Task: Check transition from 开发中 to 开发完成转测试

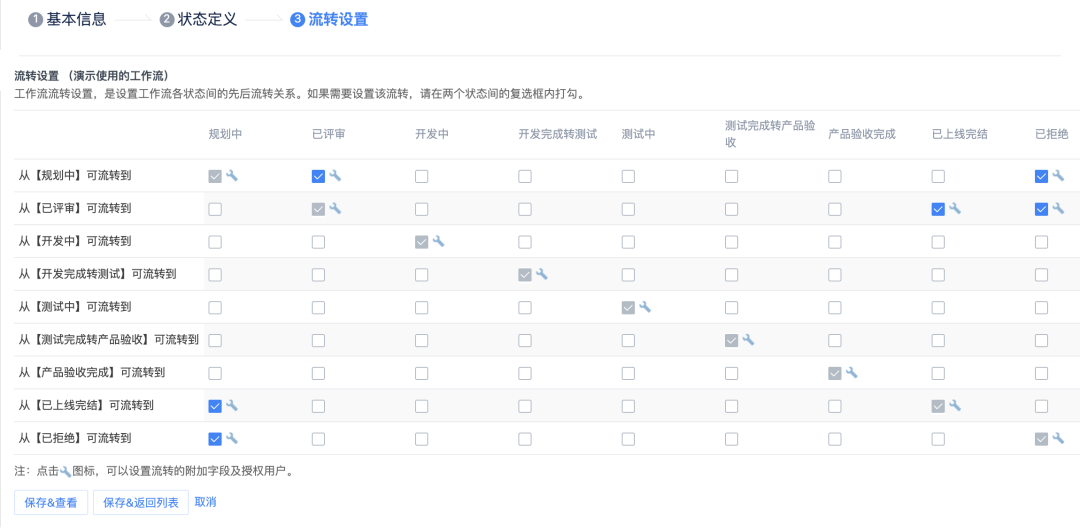Action: coord(525,242)
